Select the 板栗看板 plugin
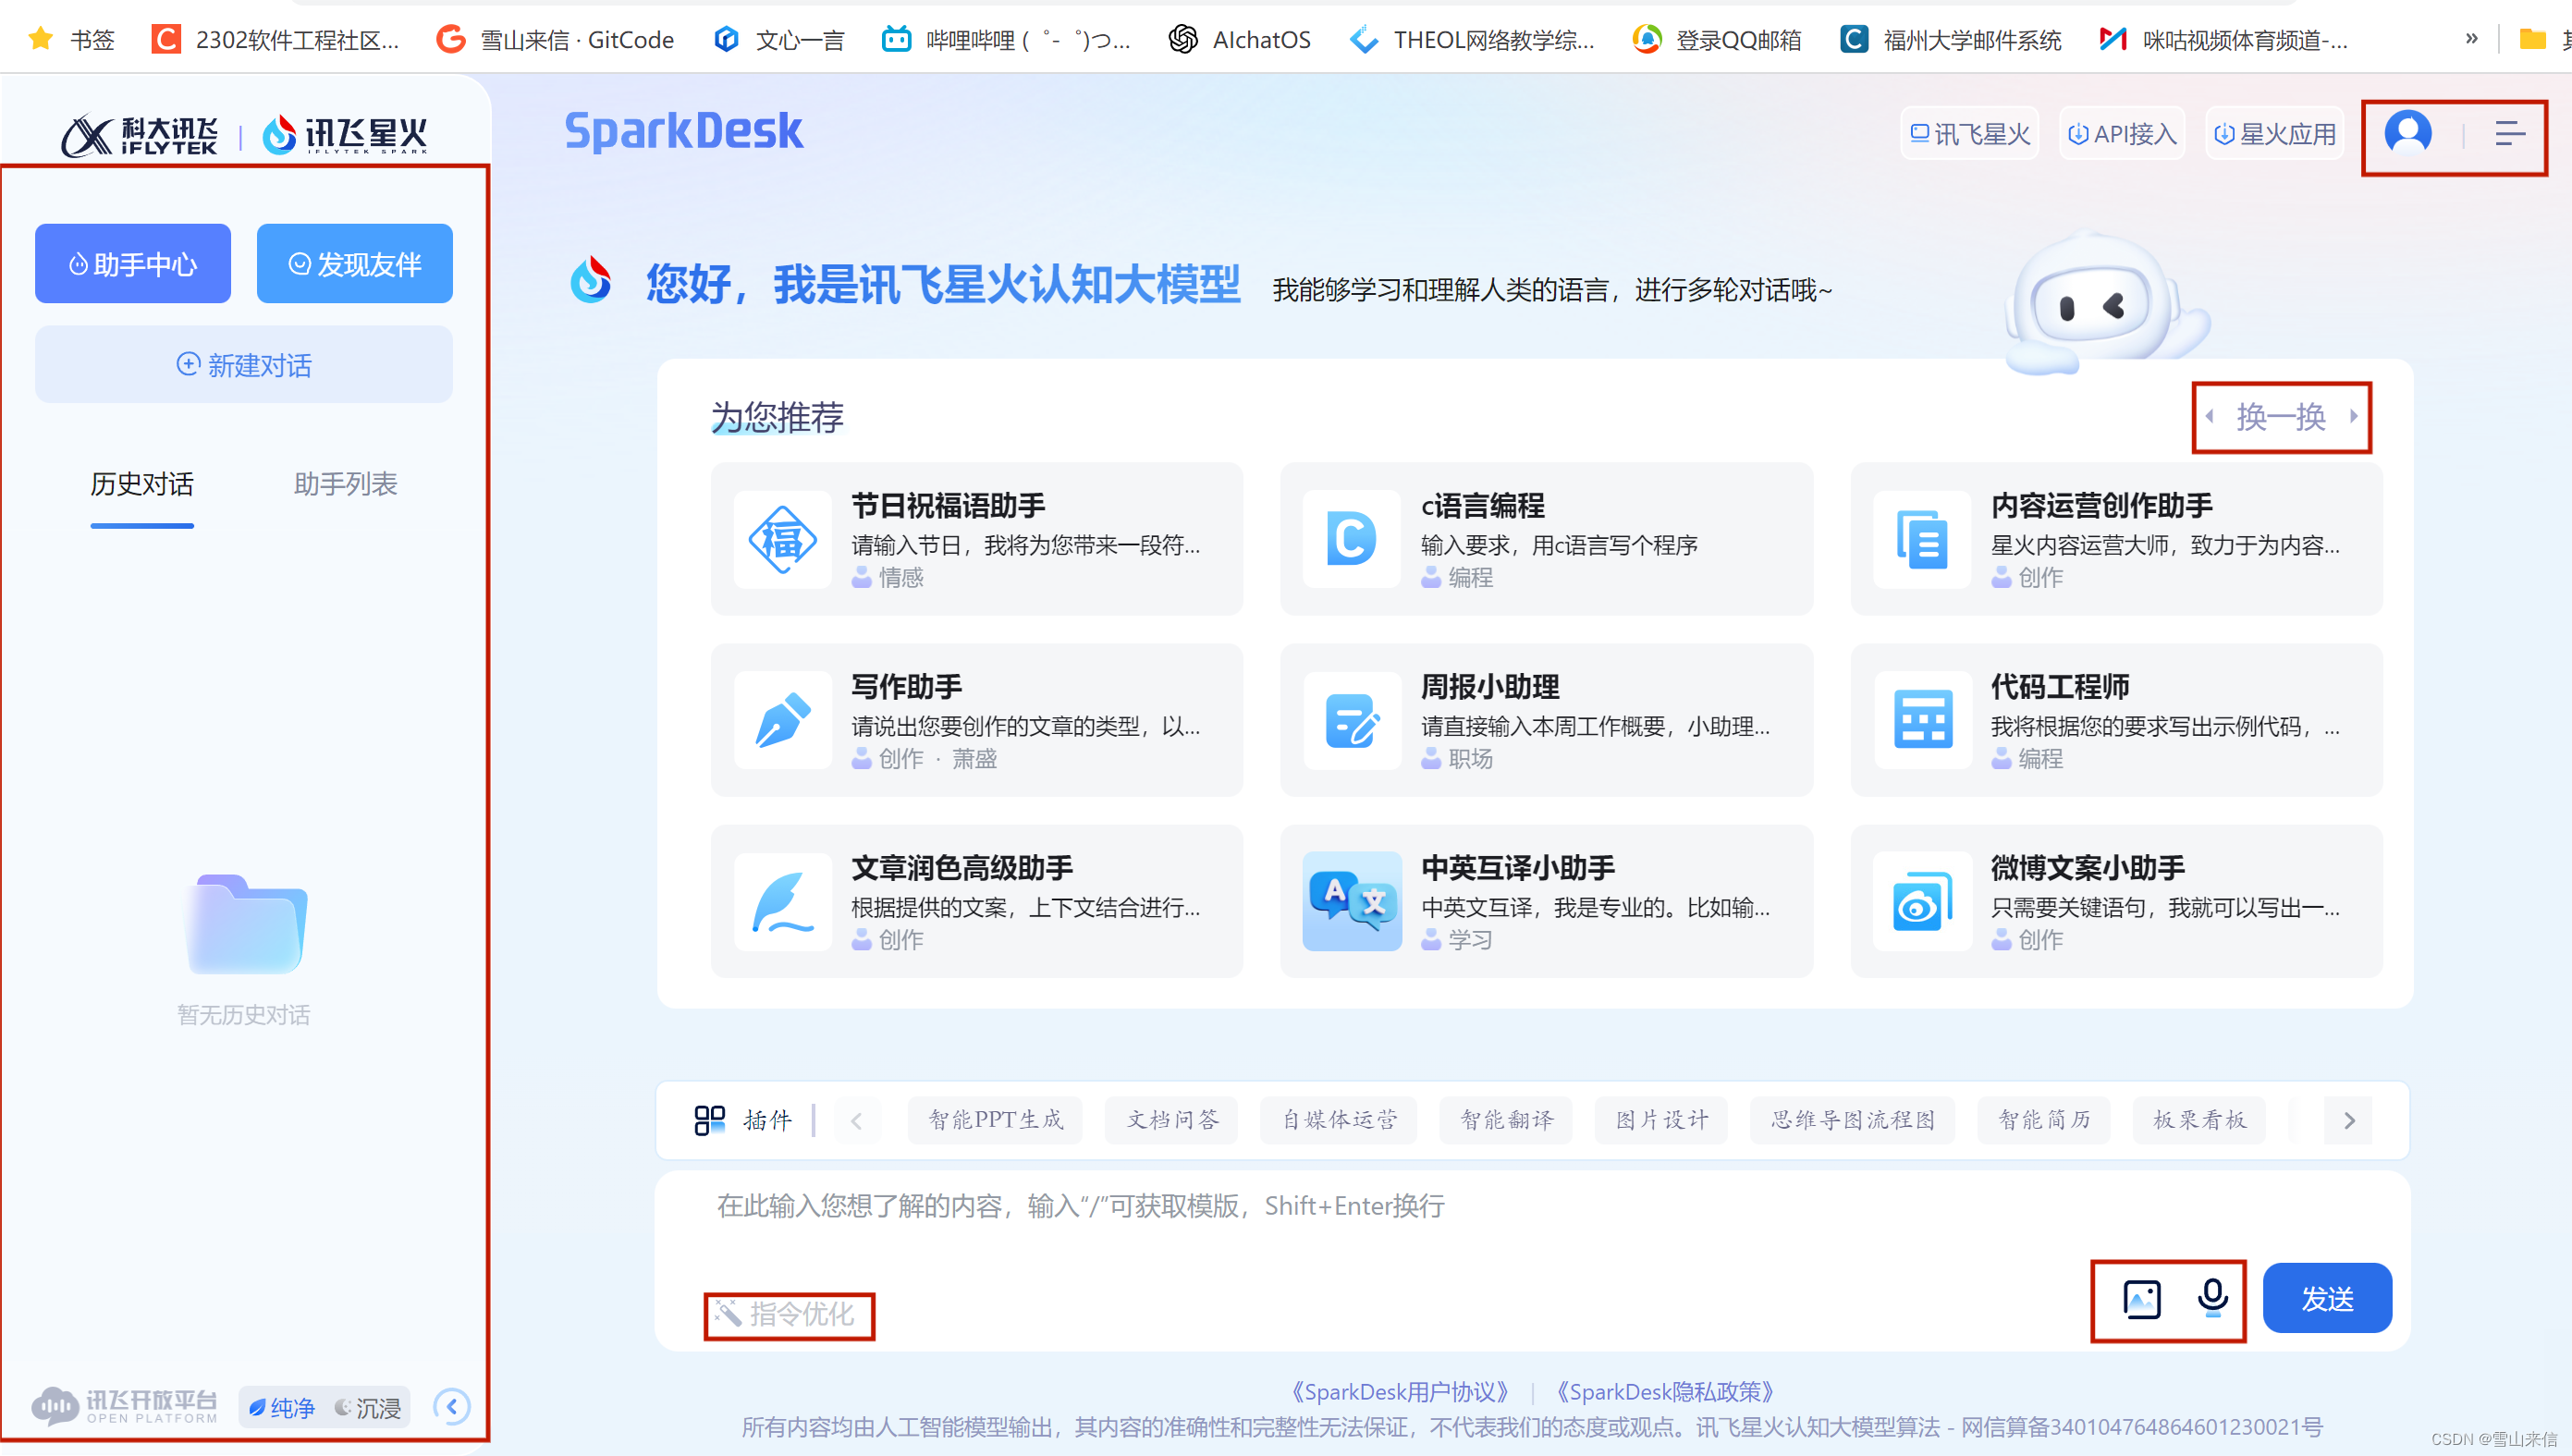Image resolution: width=2572 pixels, height=1456 pixels. [x=2199, y=1120]
